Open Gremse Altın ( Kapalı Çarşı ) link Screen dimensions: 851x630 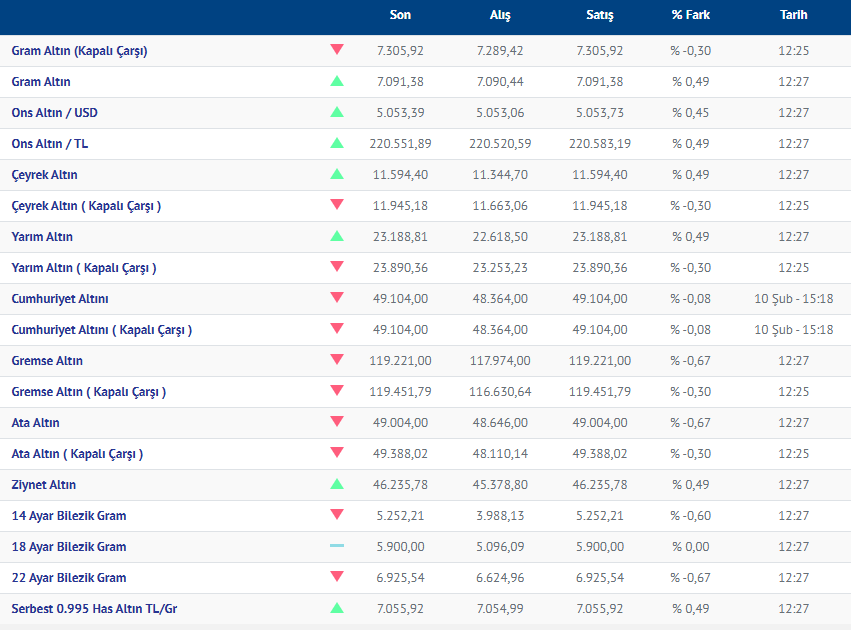[x=89, y=392]
